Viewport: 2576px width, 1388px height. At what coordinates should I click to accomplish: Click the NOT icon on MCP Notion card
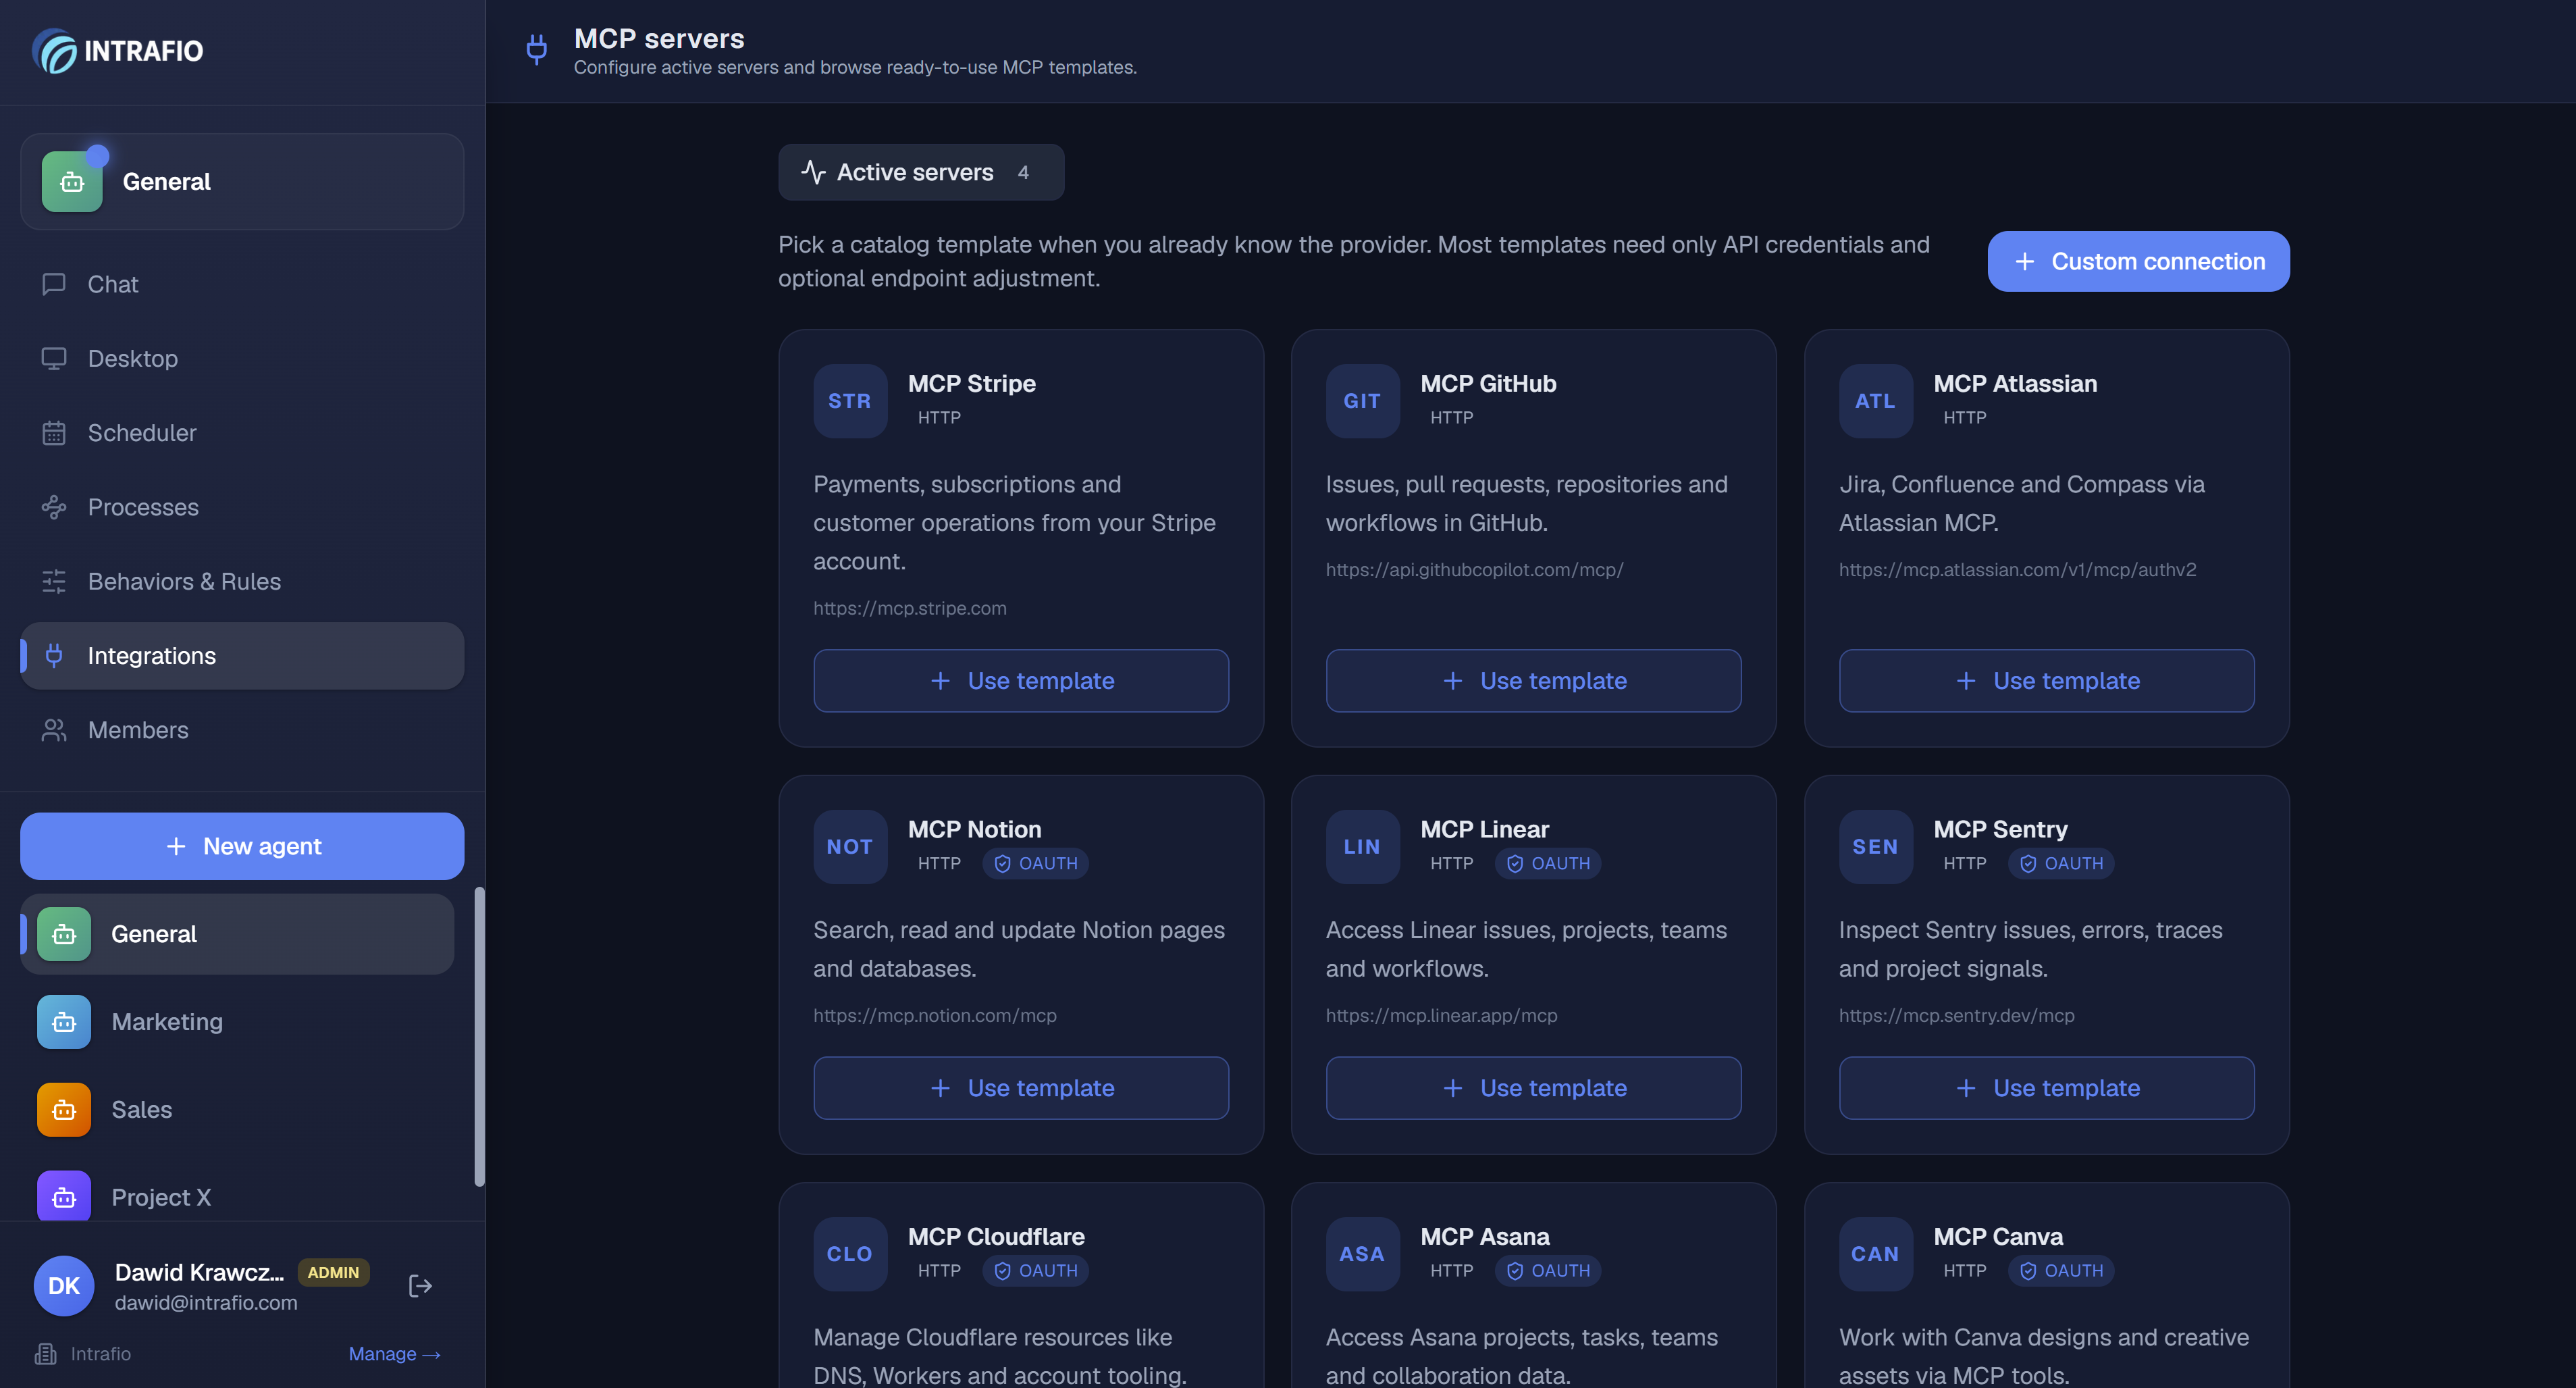(x=850, y=847)
